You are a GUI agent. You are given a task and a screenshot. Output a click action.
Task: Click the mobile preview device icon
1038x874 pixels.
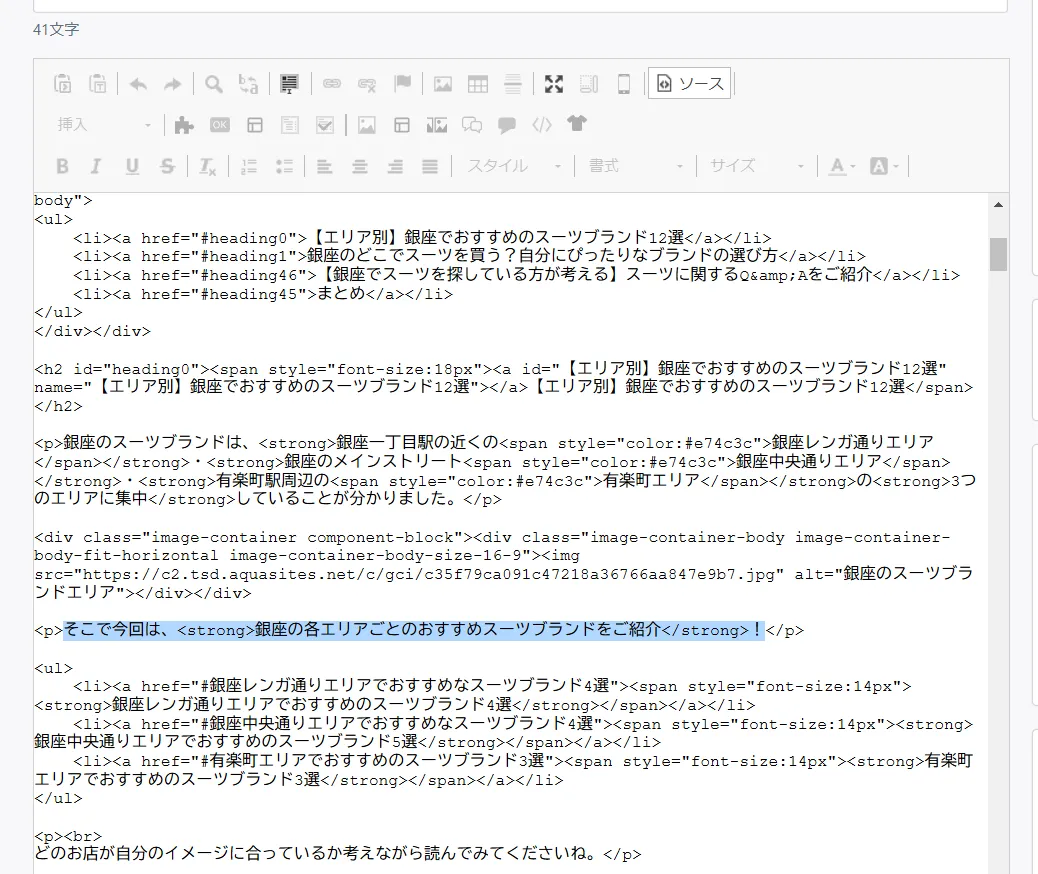624,84
